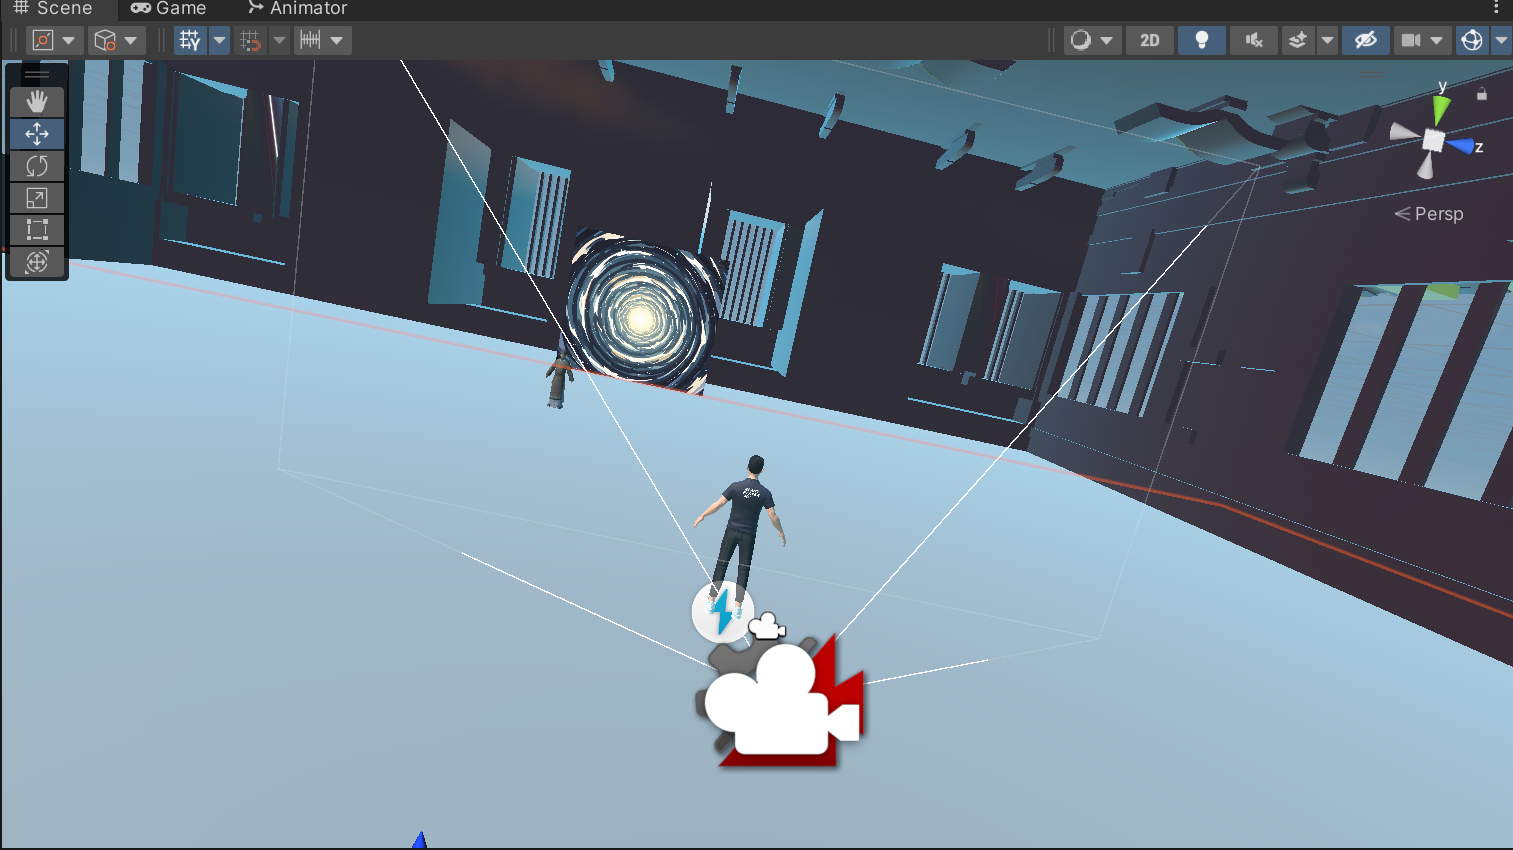This screenshot has width=1513, height=850.
Task: Open the shading mode dropdown arrow
Action: pos(1107,40)
